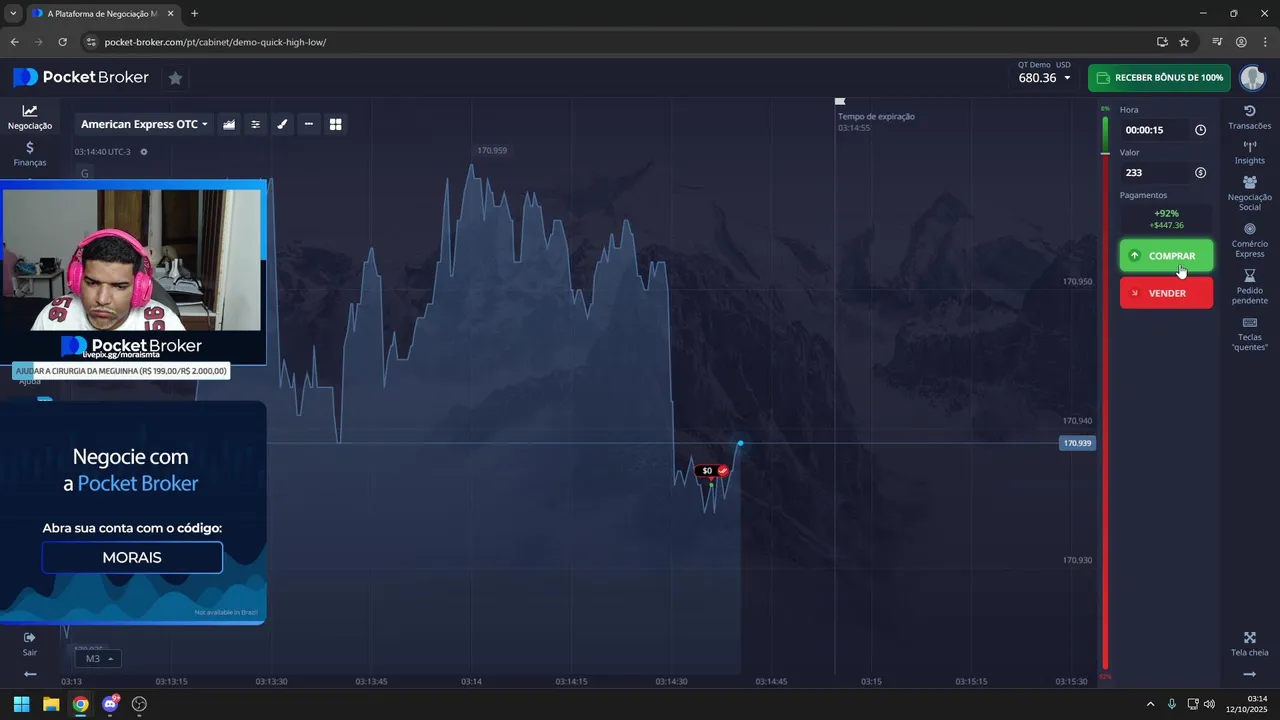The height and width of the screenshot is (720, 1280).
Task: Open Windows Start menu
Action: point(21,704)
